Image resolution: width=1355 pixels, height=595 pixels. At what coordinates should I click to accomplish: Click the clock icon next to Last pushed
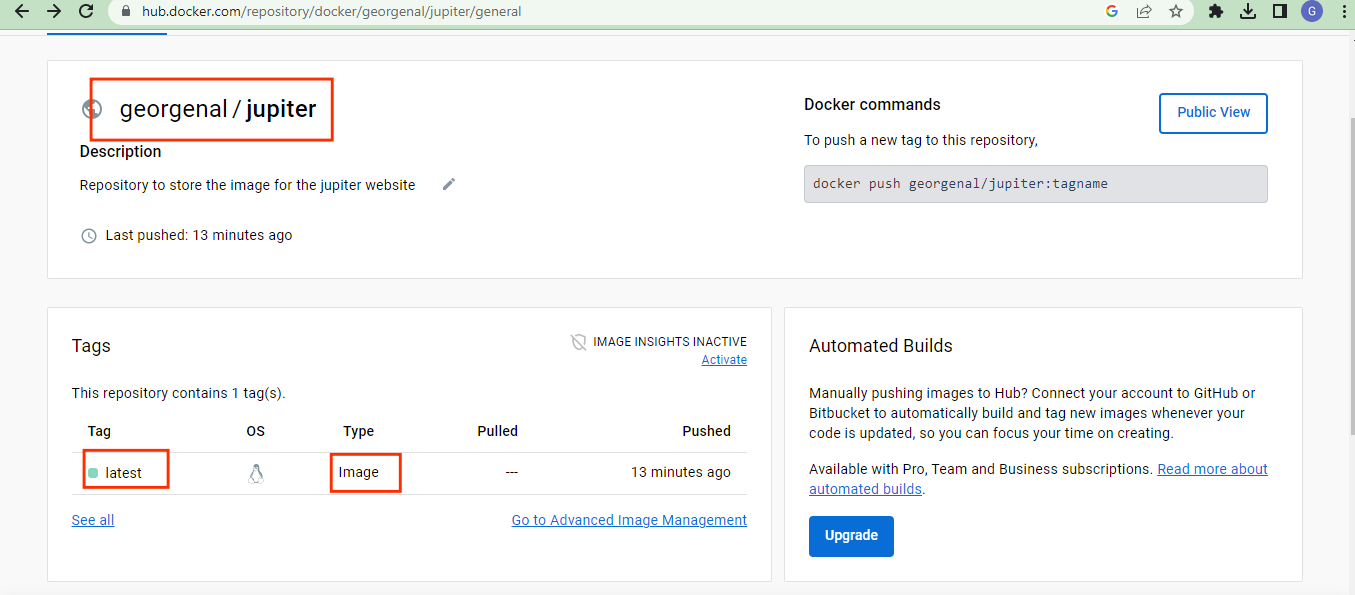pyautogui.click(x=89, y=236)
